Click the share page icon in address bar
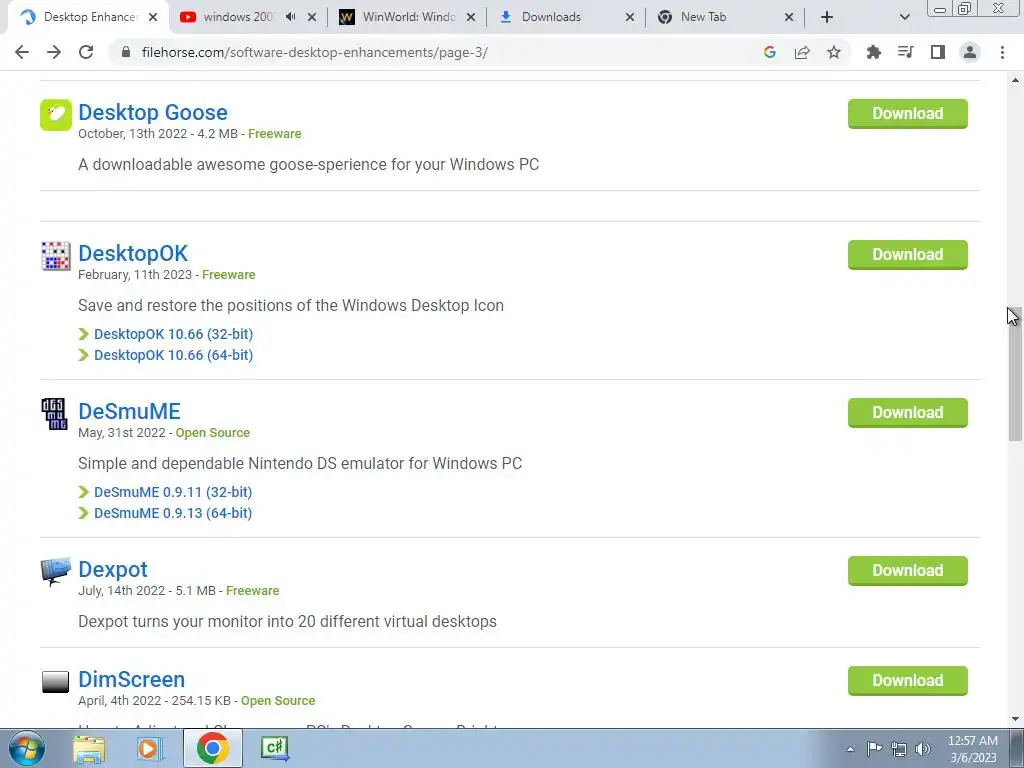The width and height of the screenshot is (1024, 768). (802, 52)
